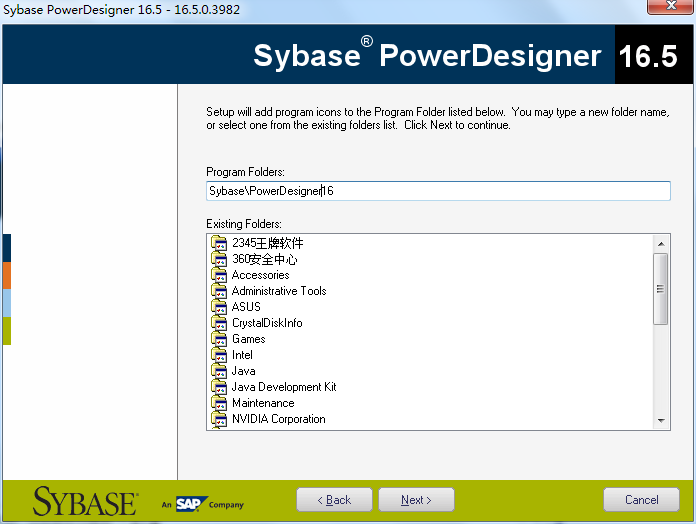The width and height of the screenshot is (696, 524).
Task: Click the folder icon beside Java Development Kit
Action: [x=219, y=387]
